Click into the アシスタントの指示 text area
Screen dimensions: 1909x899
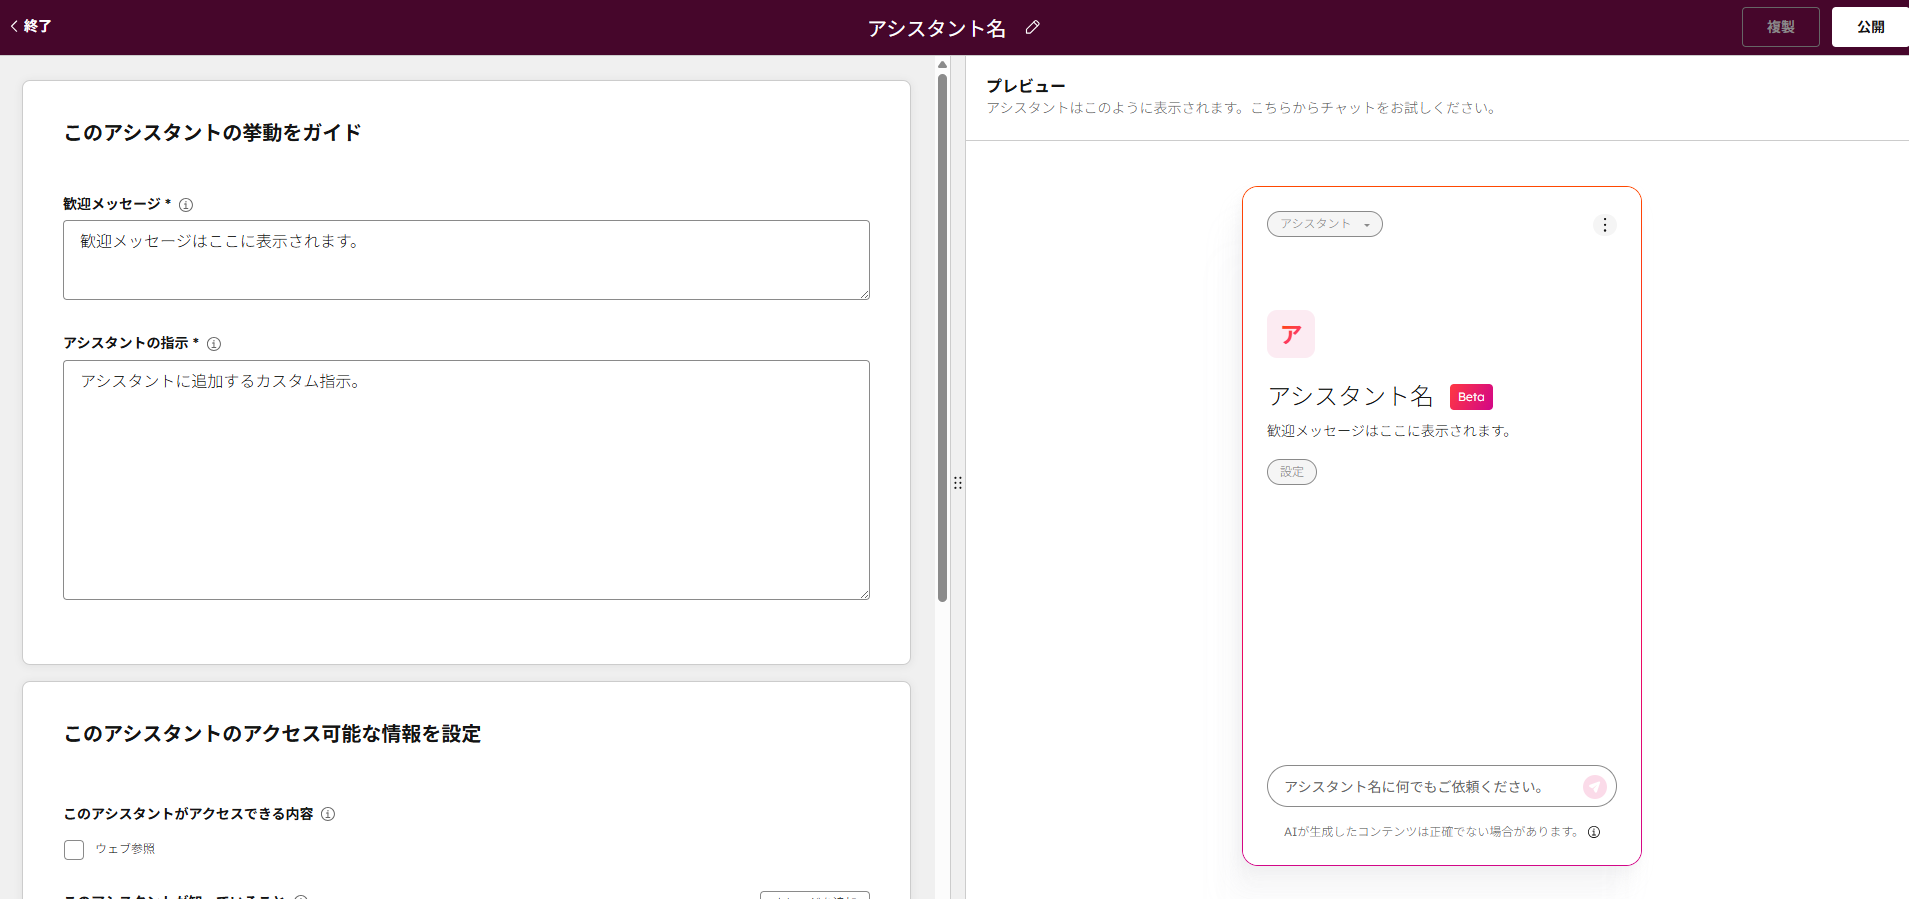[466, 480]
